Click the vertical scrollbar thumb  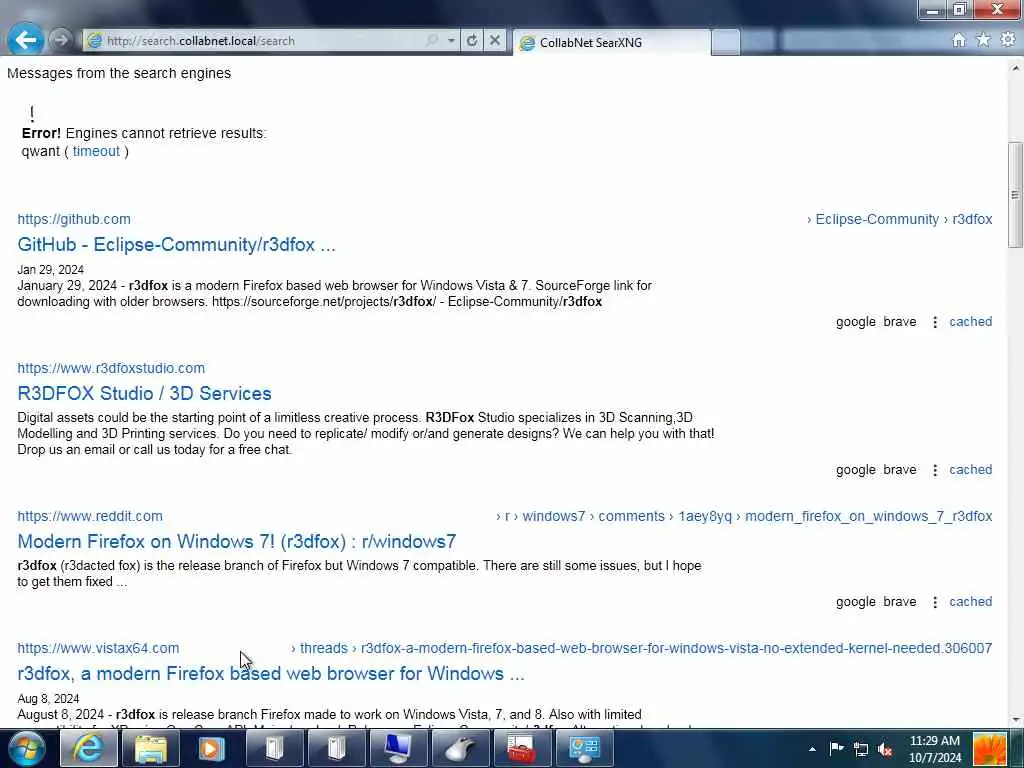[x=1015, y=195]
